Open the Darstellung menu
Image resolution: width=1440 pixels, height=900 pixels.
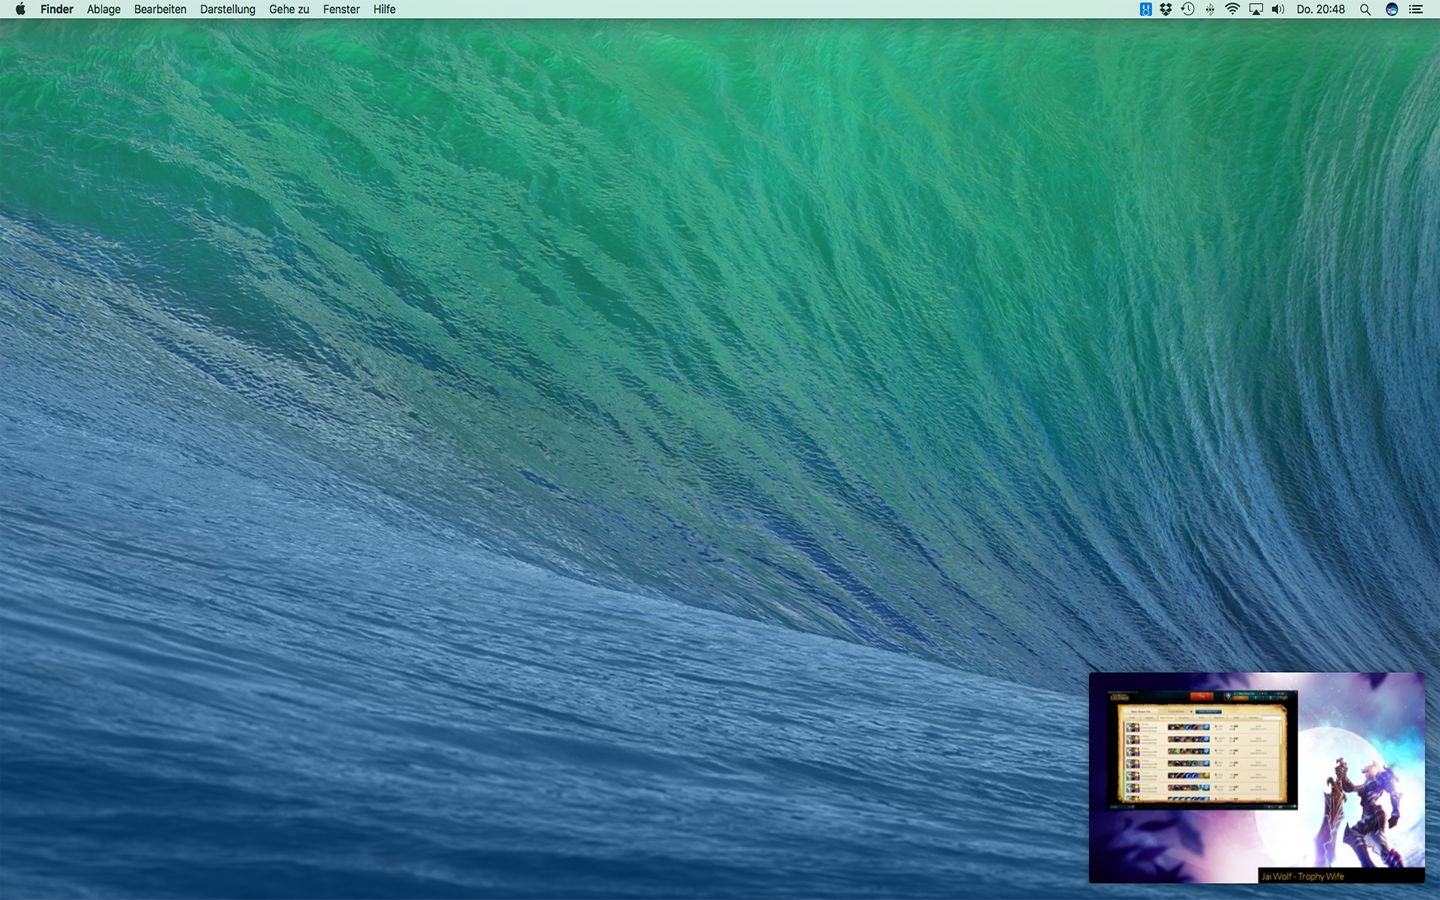[227, 9]
